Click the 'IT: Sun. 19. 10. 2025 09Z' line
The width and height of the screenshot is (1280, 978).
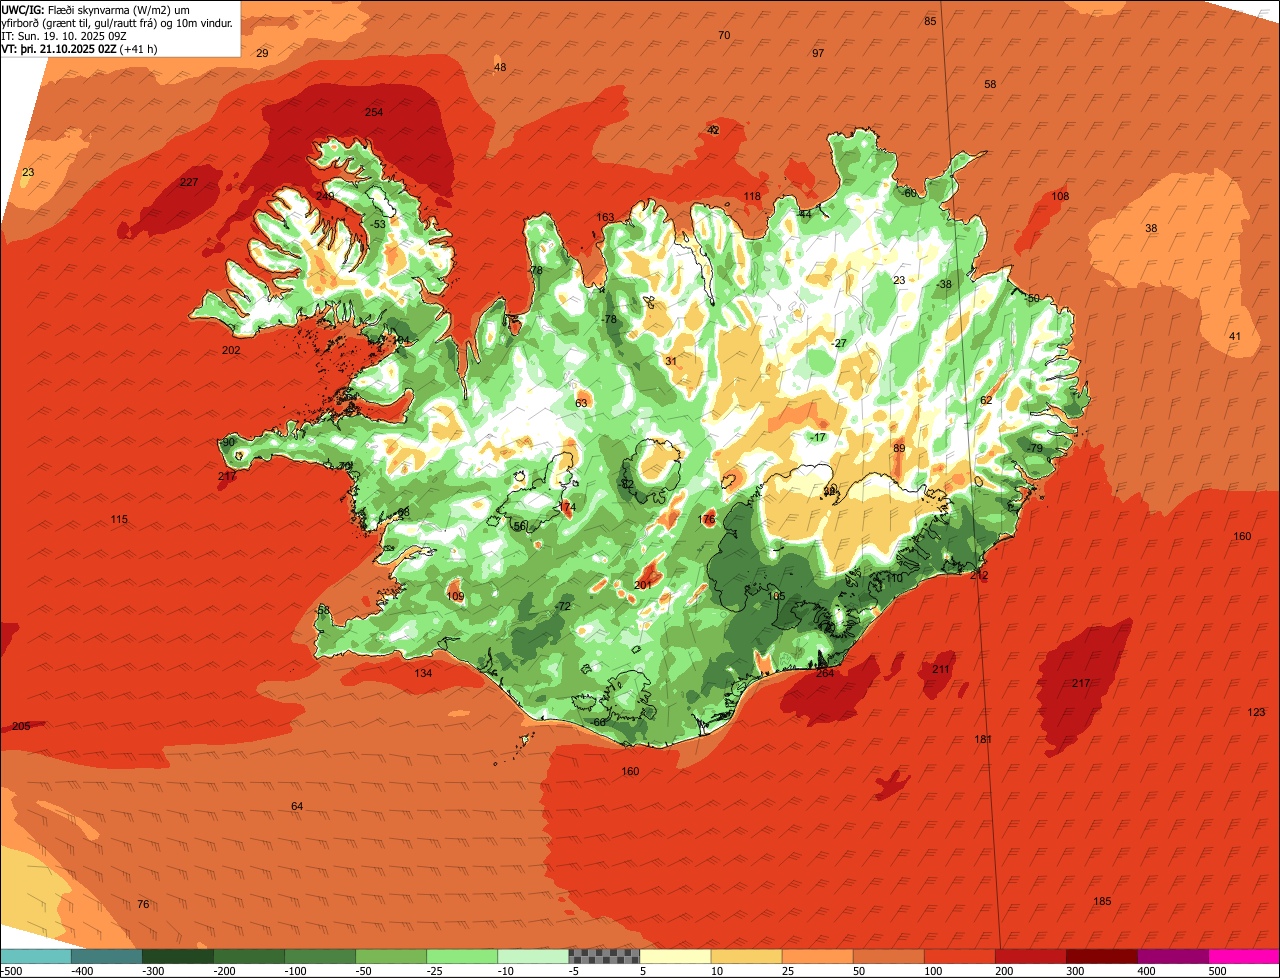click(65, 36)
